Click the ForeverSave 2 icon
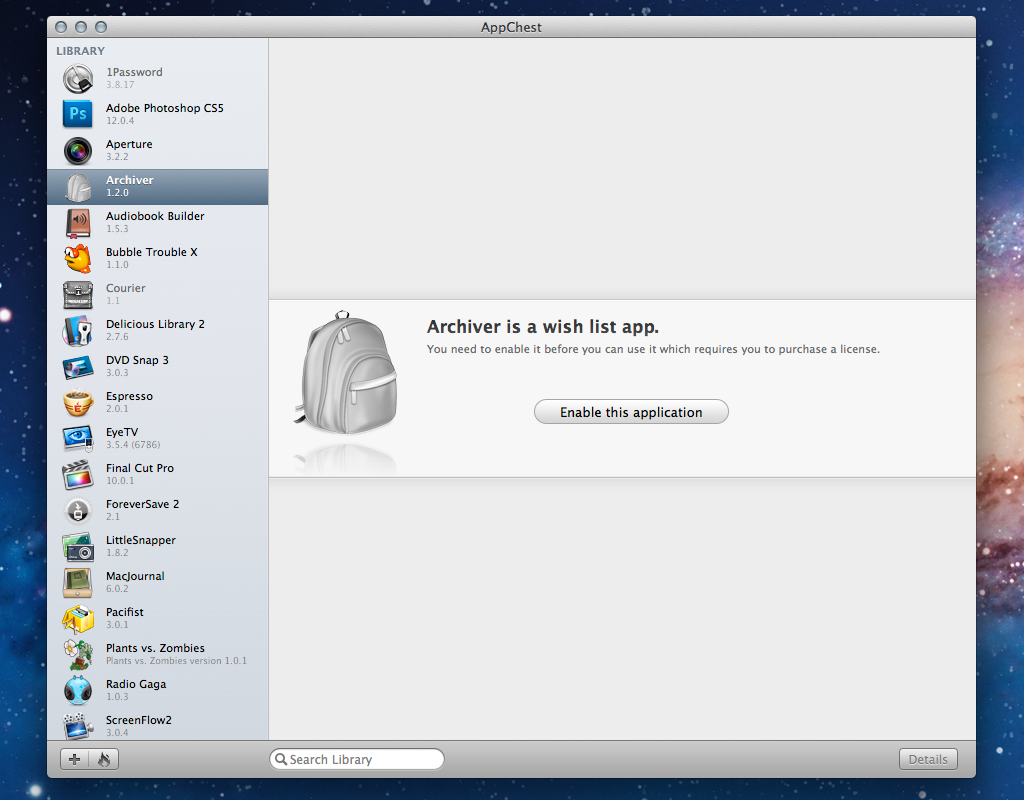1024x800 pixels. pos(78,511)
